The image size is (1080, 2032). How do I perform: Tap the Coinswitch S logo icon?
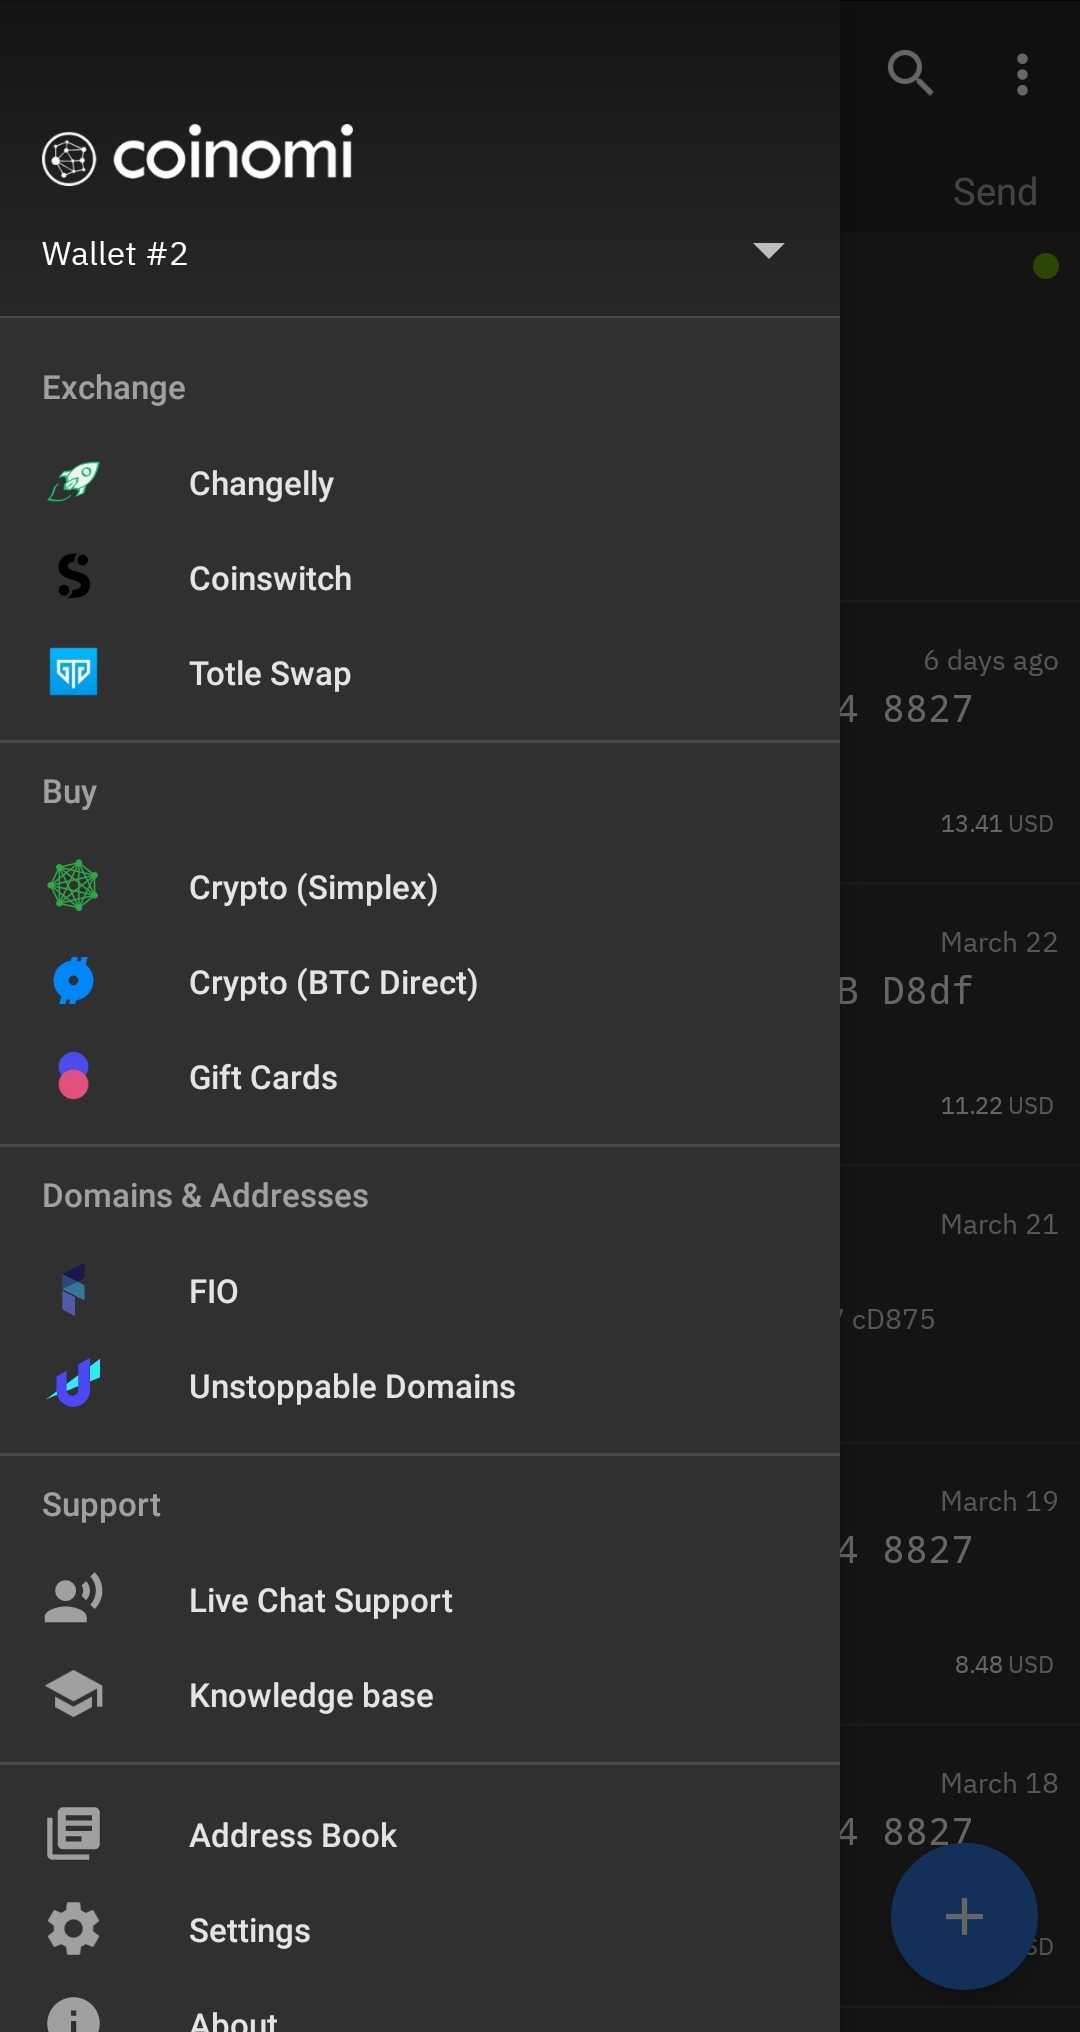click(74, 577)
